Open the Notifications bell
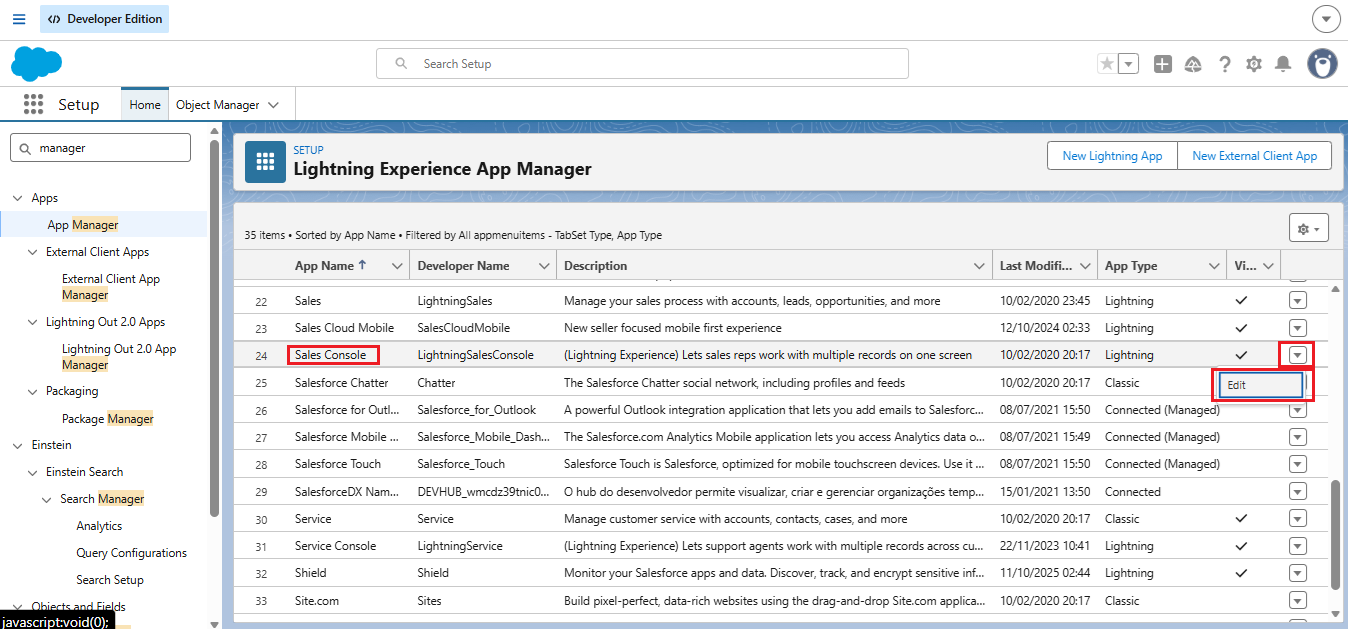The width and height of the screenshot is (1348, 629). 1283,64
